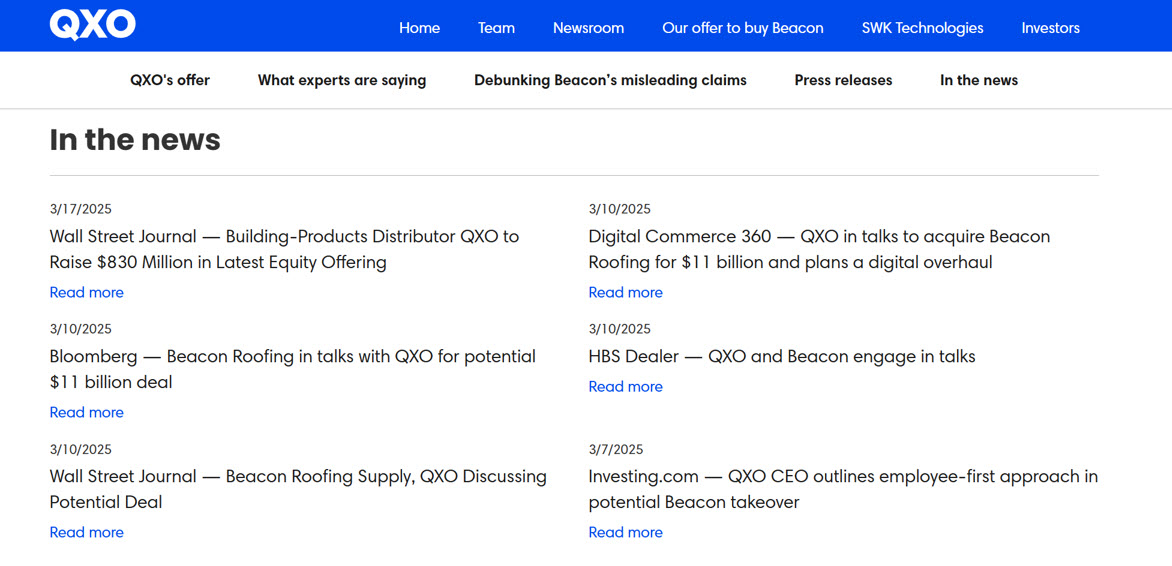Go to Press releases tab
The height and width of the screenshot is (566, 1172).
click(843, 80)
